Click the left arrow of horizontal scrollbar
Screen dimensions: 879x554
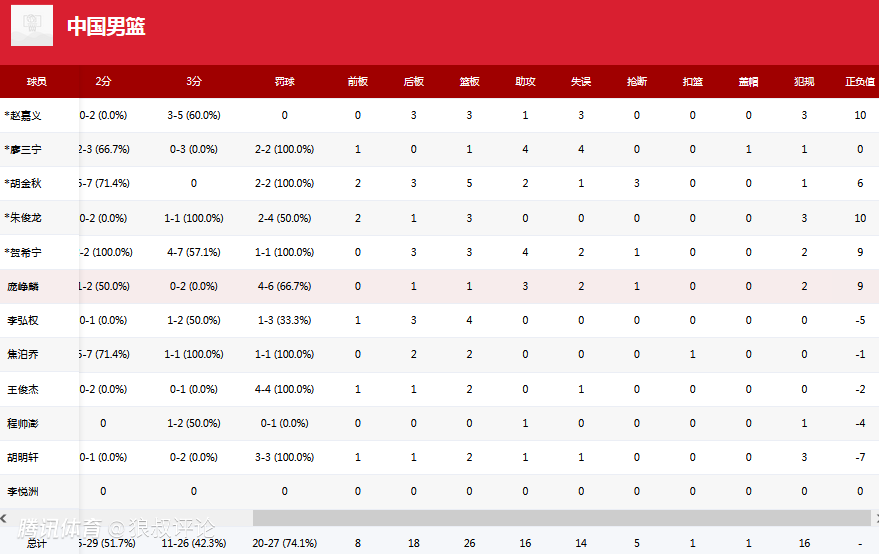(x=3, y=518)
